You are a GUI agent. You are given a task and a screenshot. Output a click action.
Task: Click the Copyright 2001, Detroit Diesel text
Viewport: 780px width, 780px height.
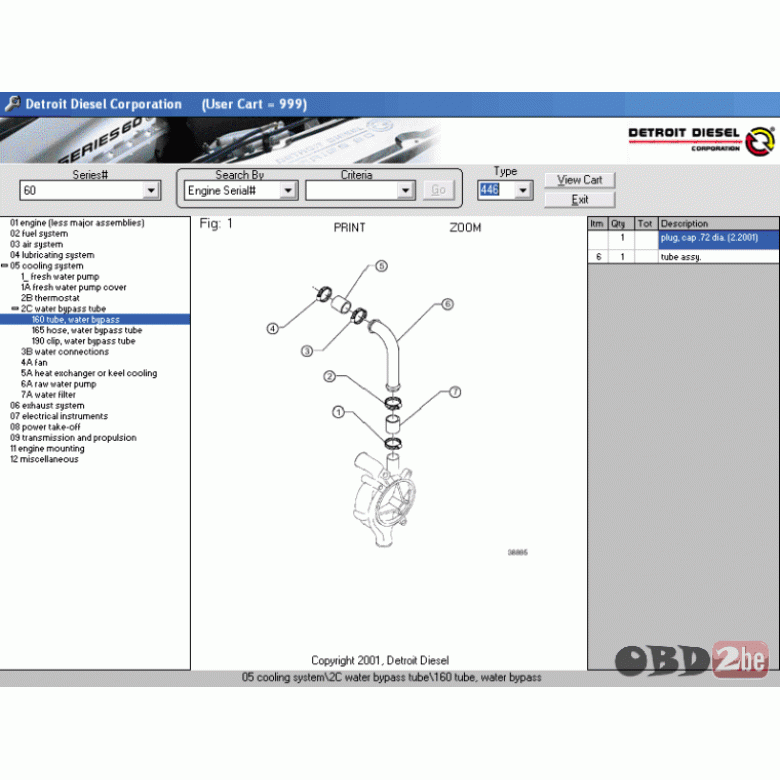(x=380, y=660)
